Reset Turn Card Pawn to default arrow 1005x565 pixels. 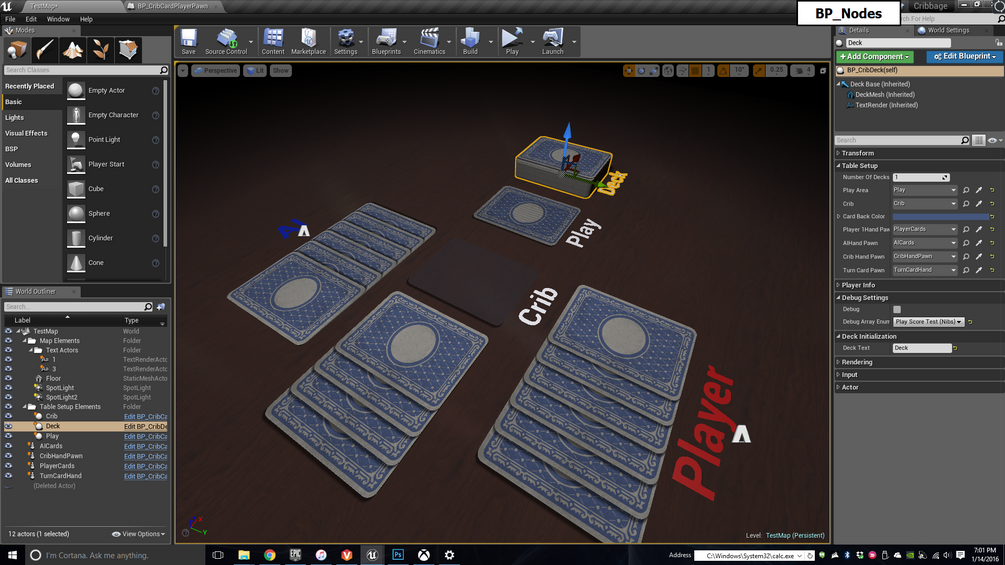pyautogui.click(x=992, y=270)
